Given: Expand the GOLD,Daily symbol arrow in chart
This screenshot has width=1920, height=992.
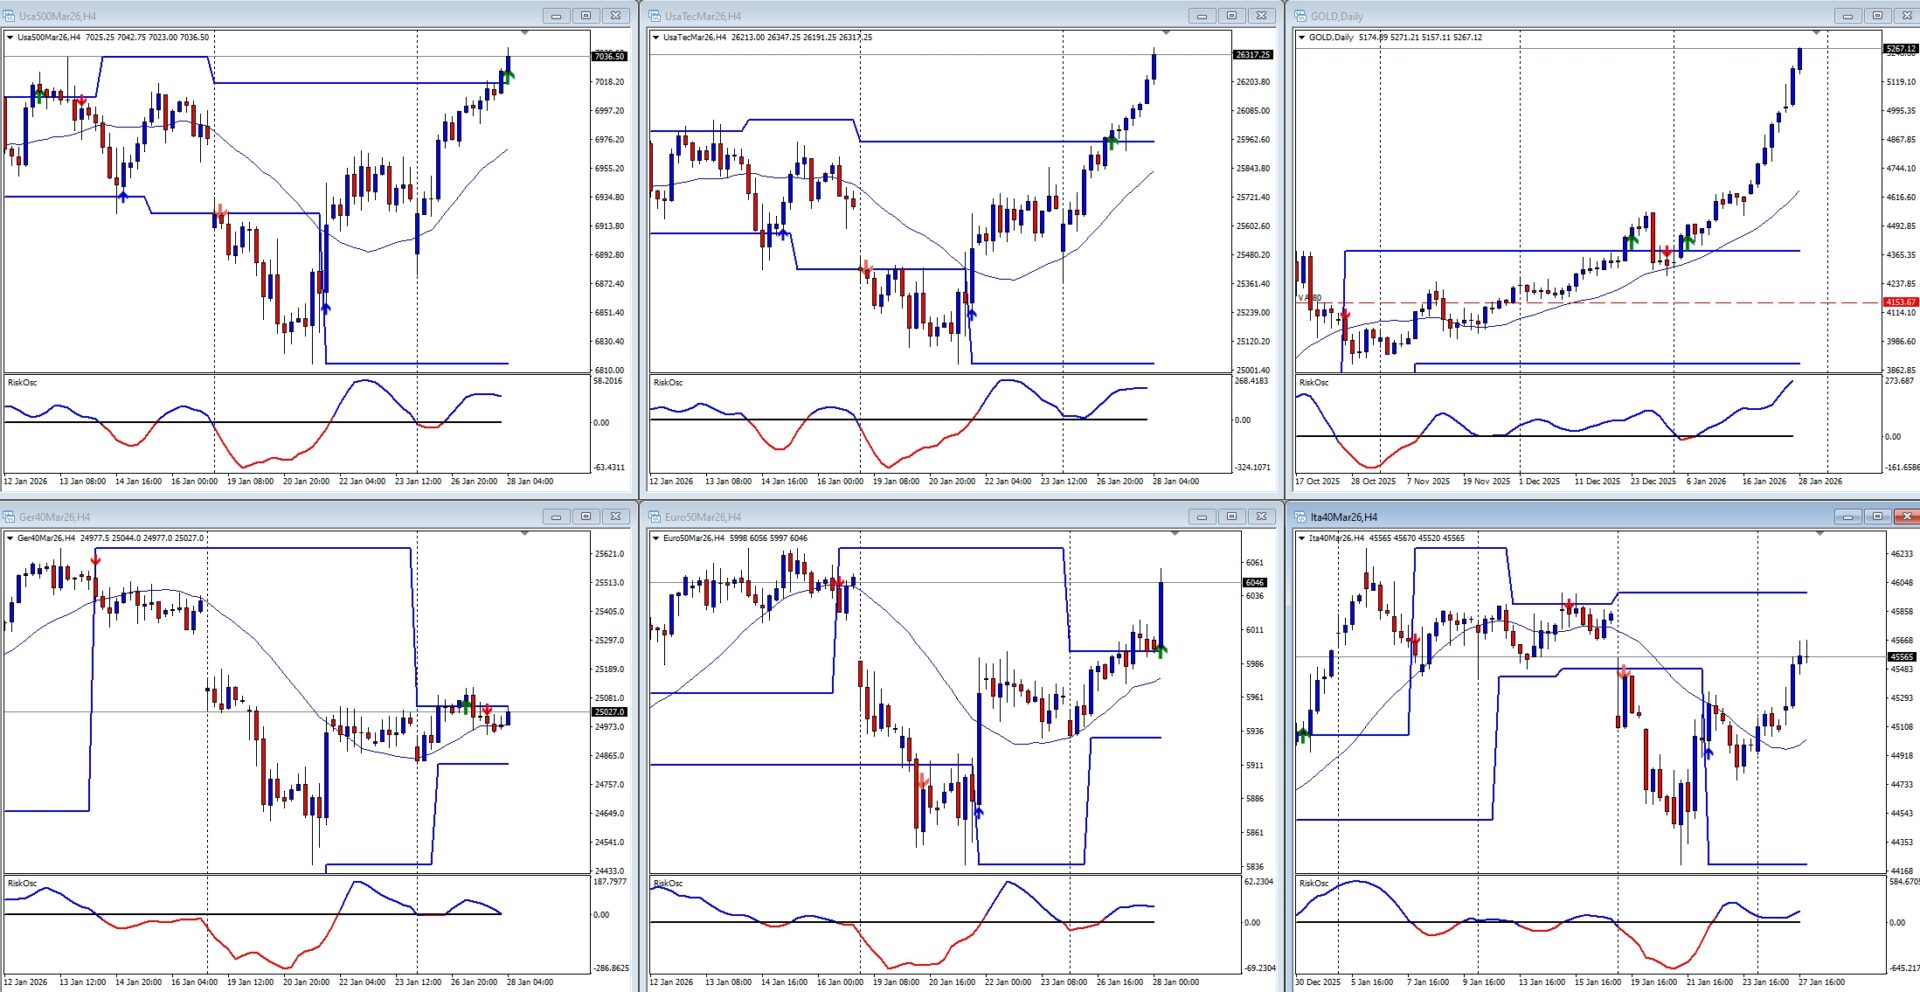Looking at the screenshot, I should (x=1302, y=38).
